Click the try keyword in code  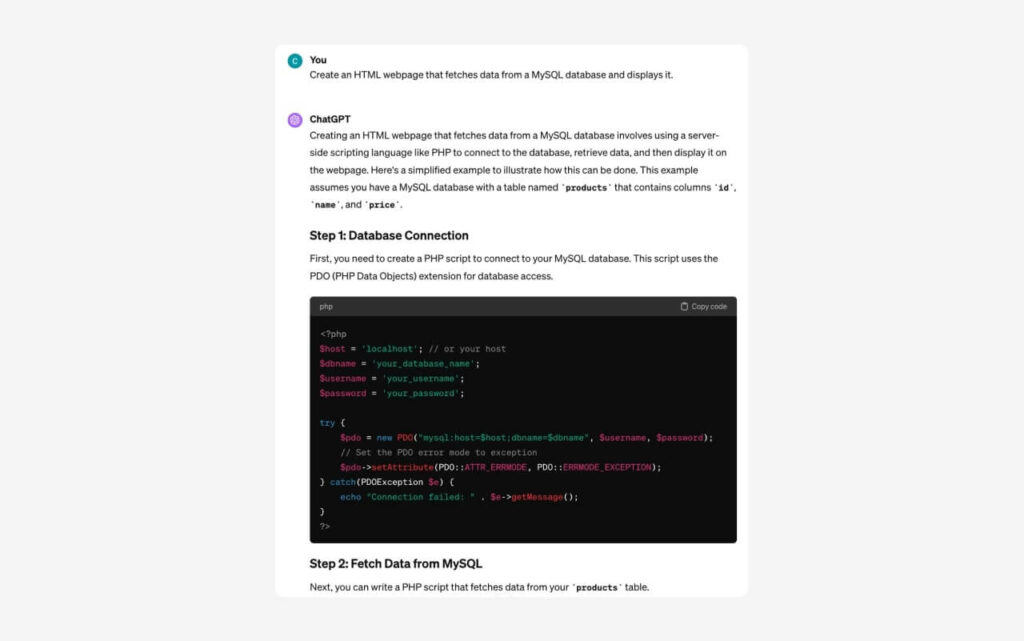pyautogui.click(x=327, y=423)
